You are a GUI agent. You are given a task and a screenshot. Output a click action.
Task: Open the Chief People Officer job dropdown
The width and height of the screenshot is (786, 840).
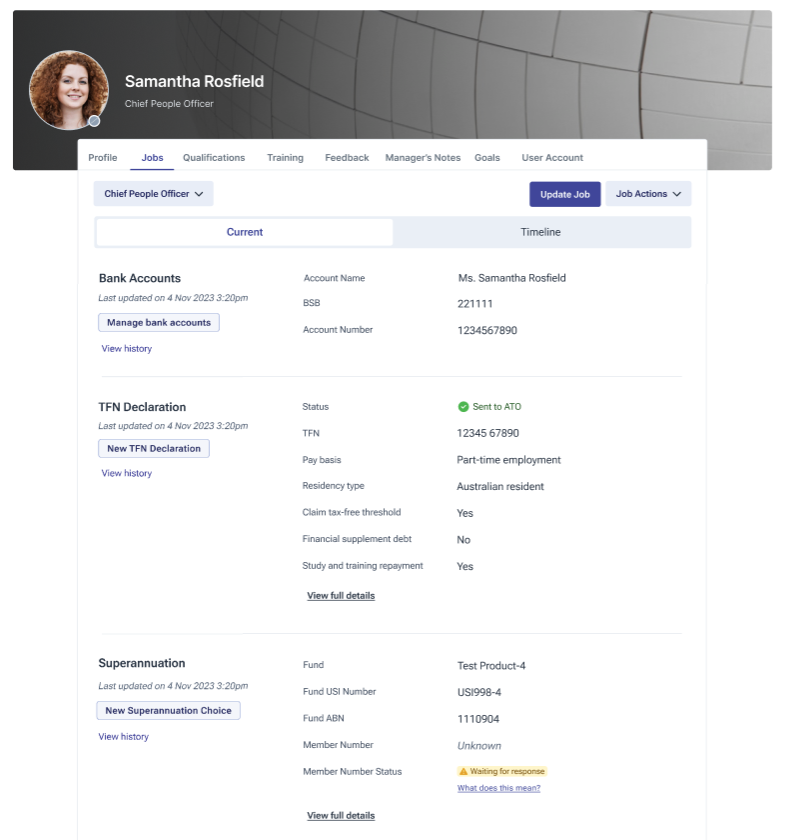tap(153, 194)
